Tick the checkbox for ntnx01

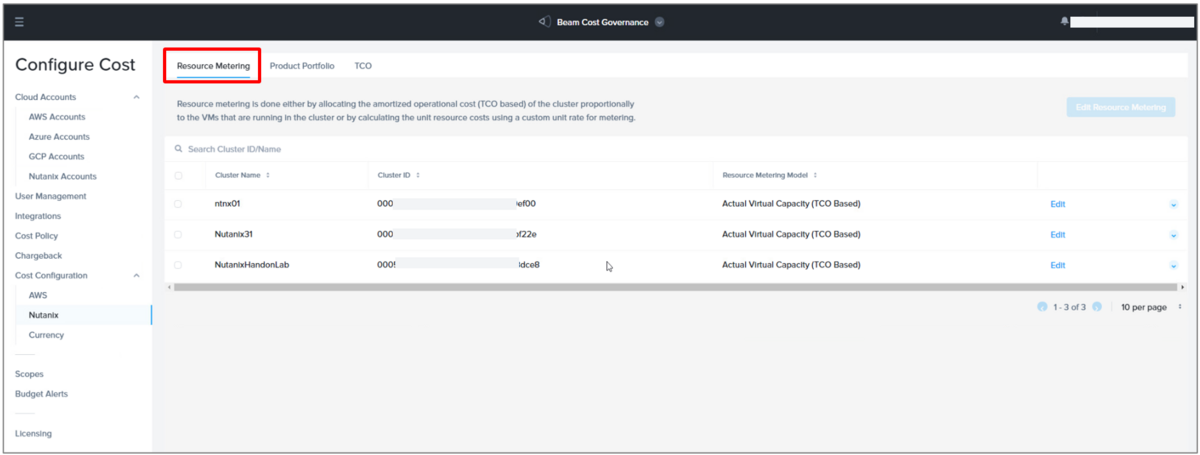(179, 204)
